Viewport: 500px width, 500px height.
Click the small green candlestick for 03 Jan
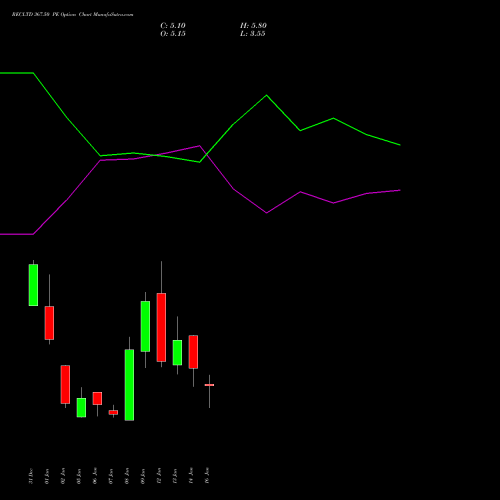(x=81, y=407)
